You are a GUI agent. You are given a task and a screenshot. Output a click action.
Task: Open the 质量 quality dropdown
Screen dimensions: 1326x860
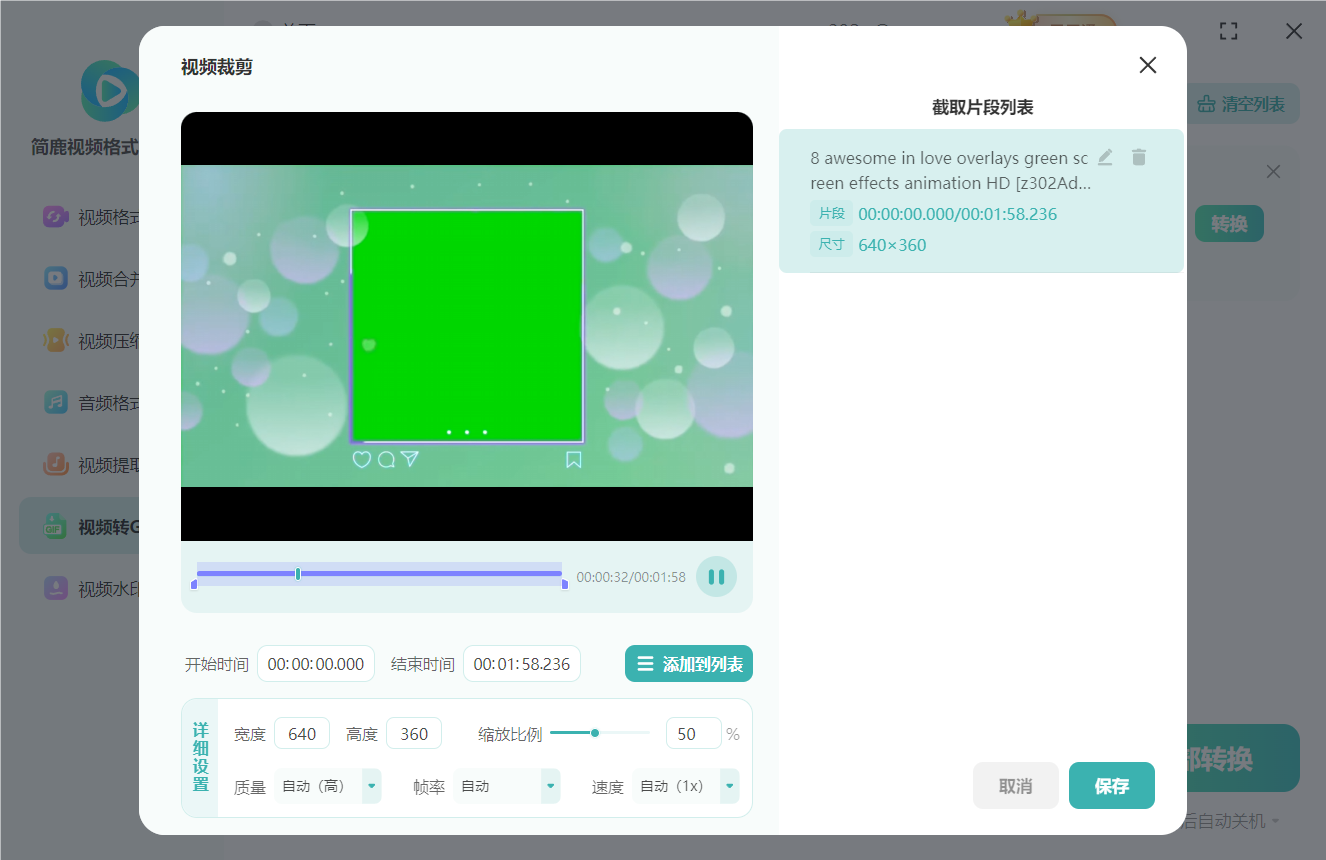pos(371,786)
